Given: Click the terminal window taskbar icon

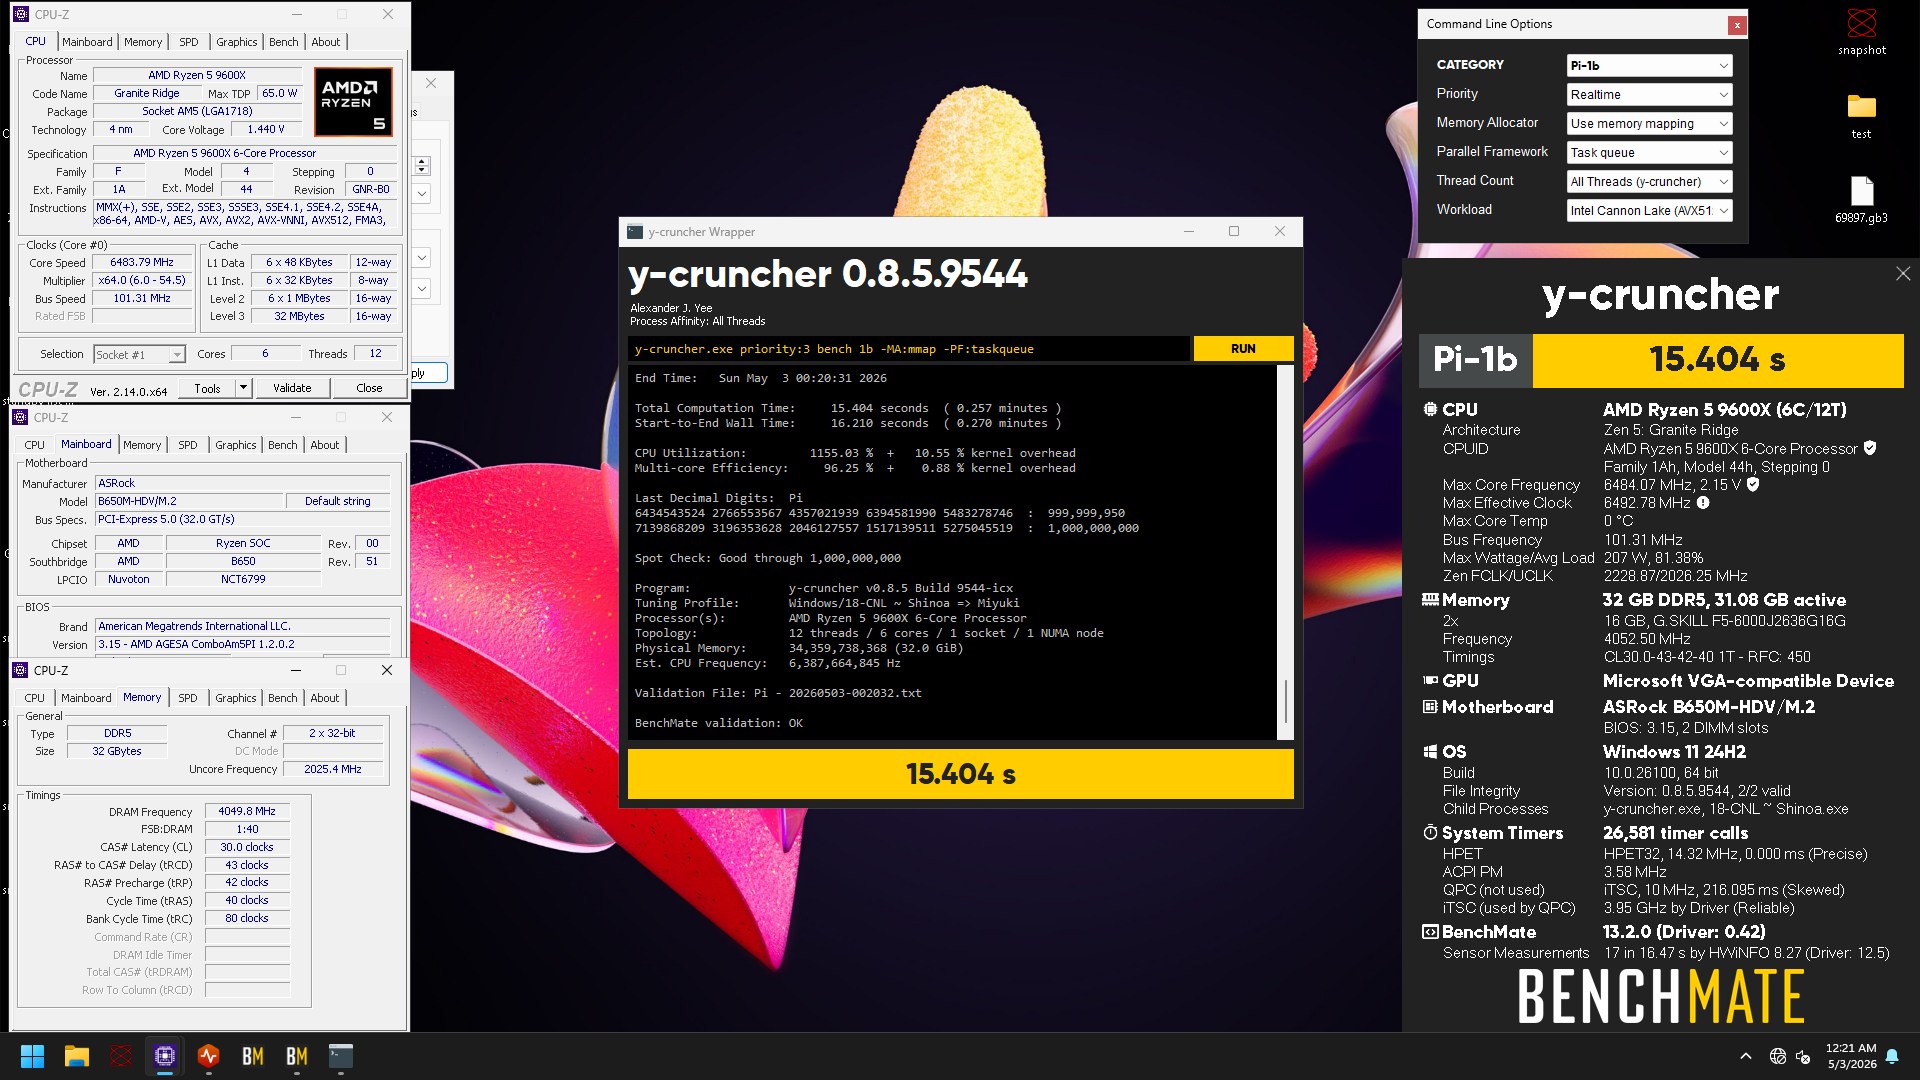Looking at the screenshot, I should tap(341, 1056).
